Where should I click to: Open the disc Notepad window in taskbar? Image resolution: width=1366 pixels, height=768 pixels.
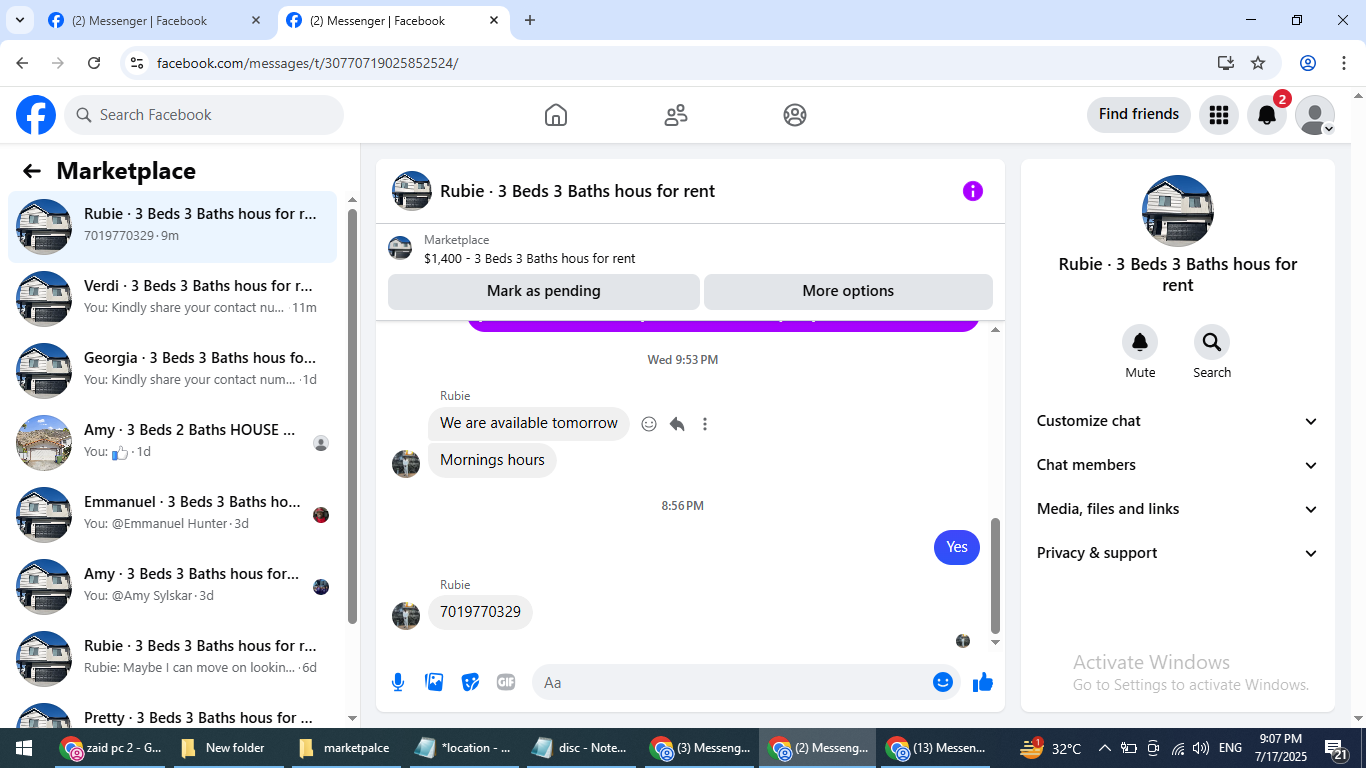tap(580, 748)
